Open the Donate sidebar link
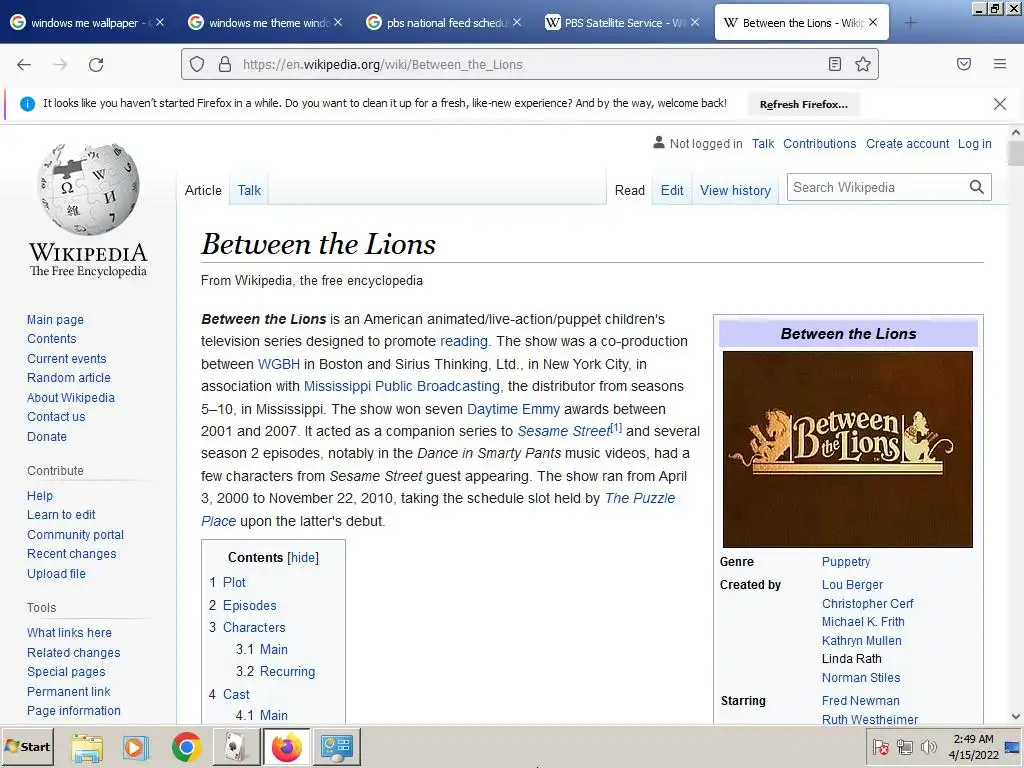This screenshot has height=768, width=1024. (46, 436)
